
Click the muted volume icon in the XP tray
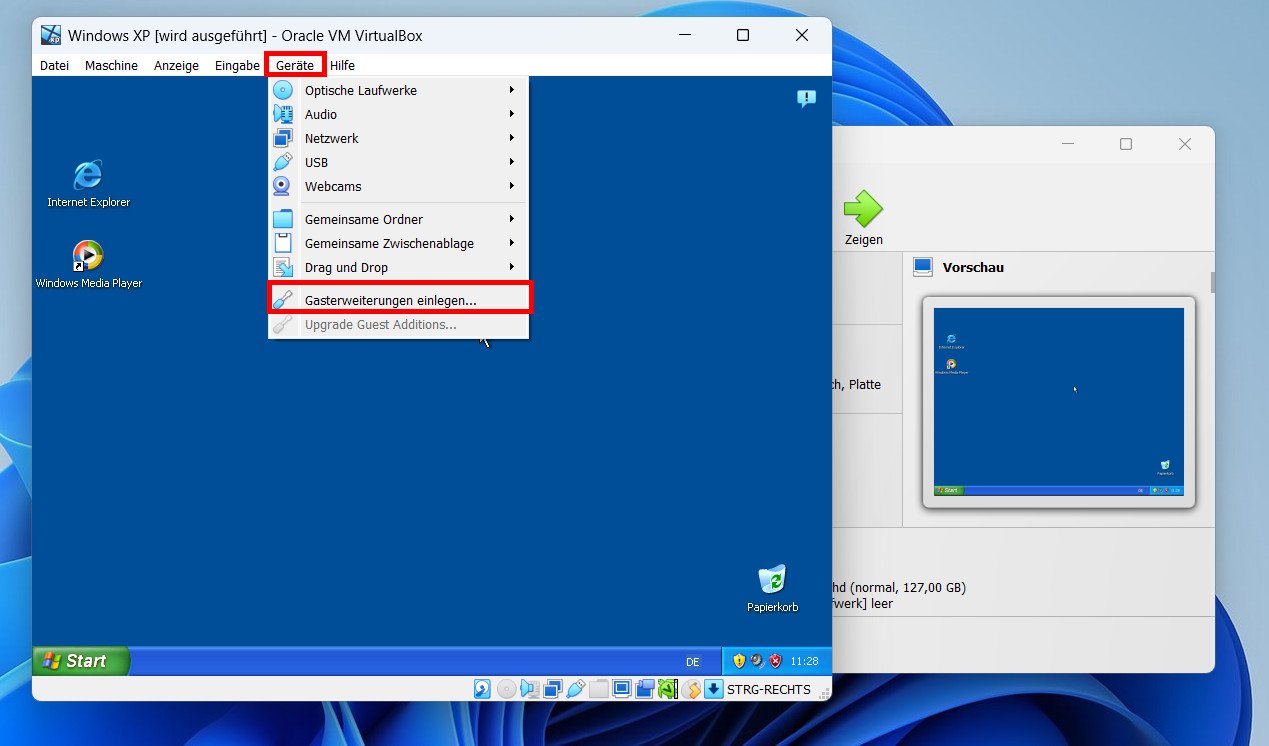coord(755,660)
